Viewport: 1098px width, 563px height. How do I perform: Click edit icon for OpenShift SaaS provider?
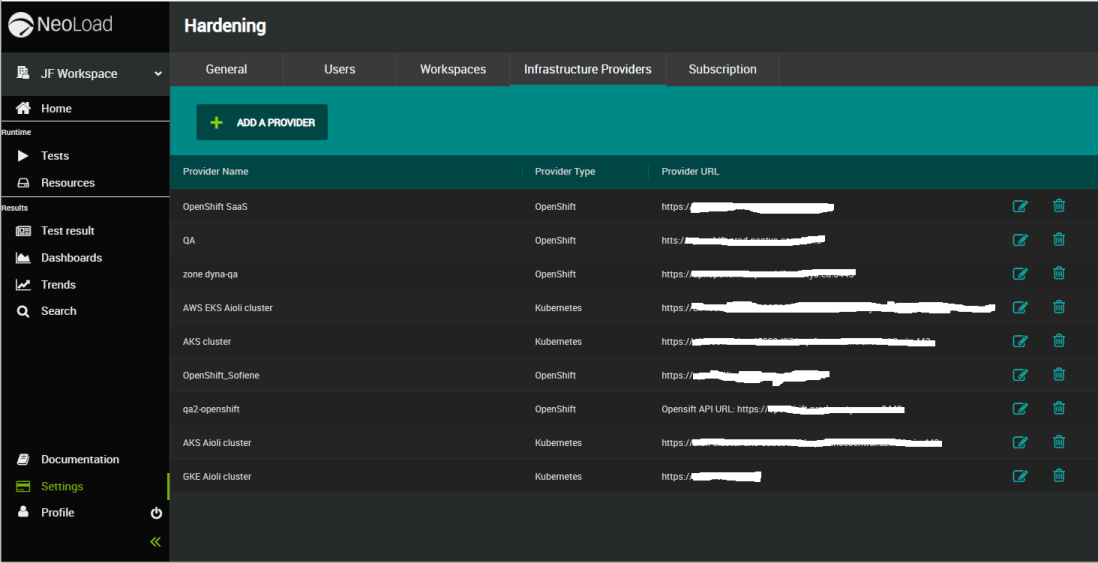coord(1019,207)
